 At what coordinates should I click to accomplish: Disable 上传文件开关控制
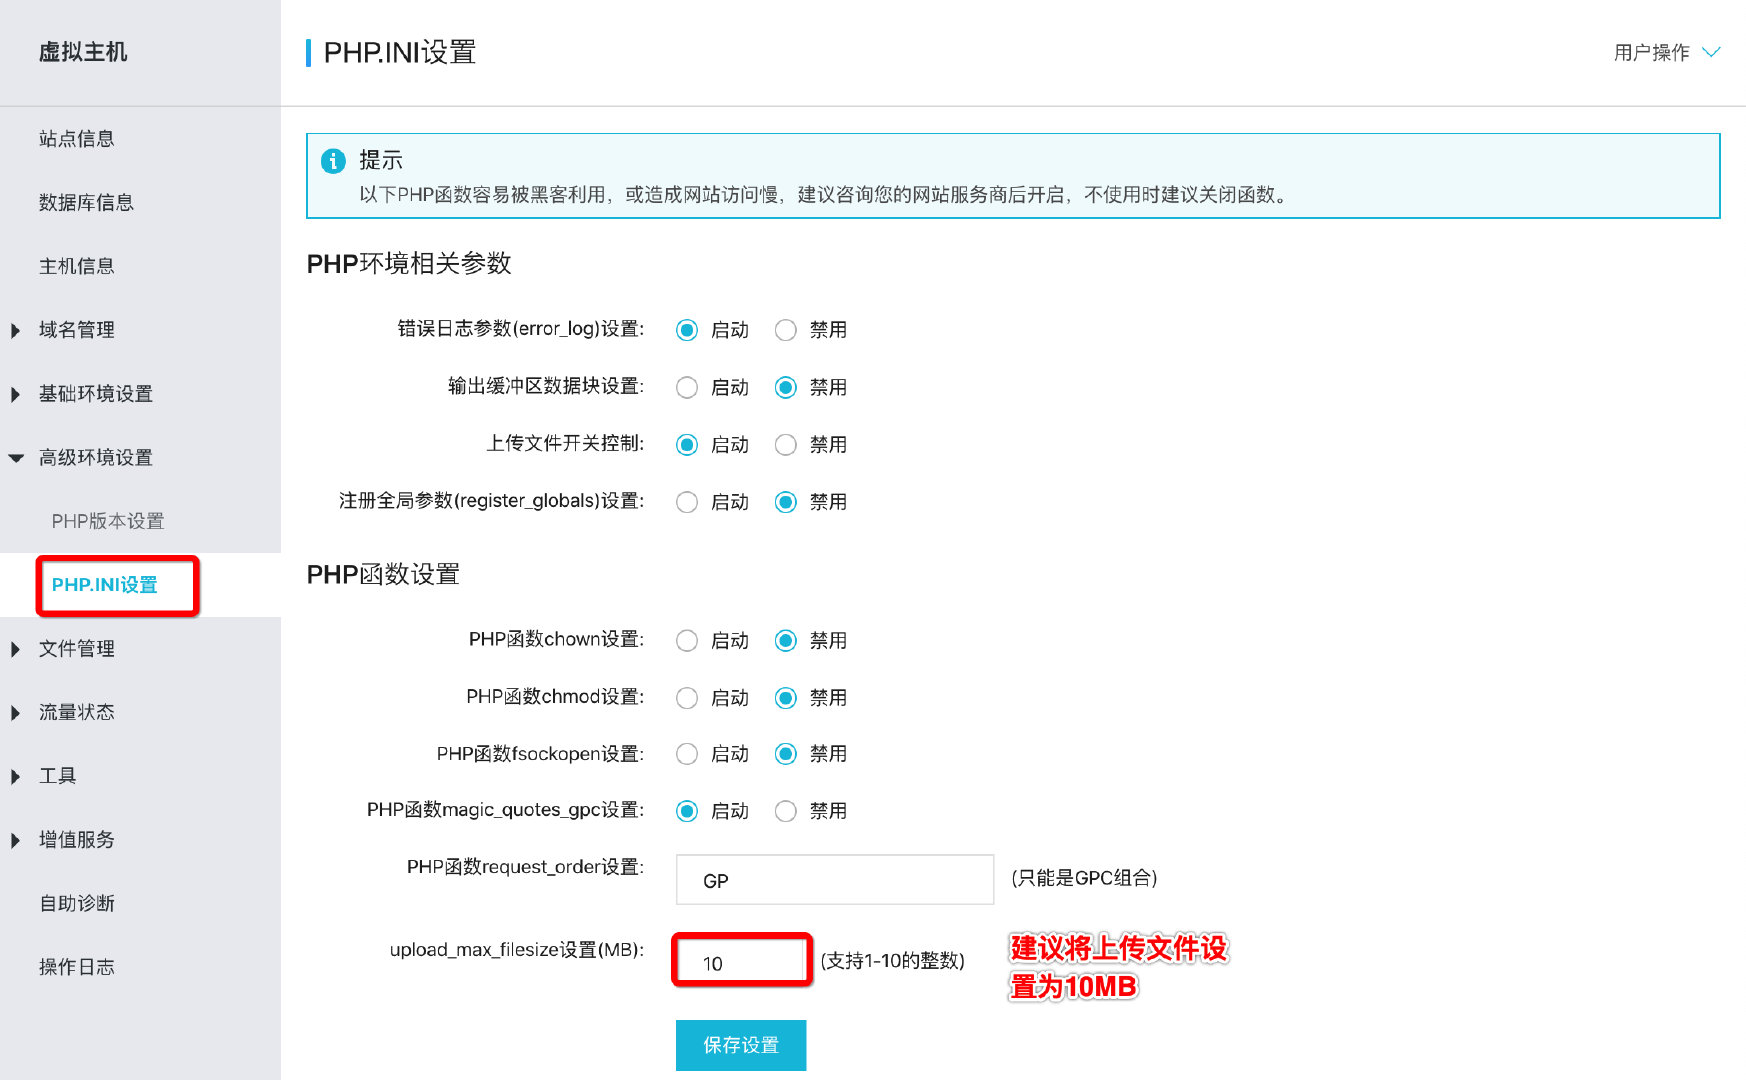pos(786,444)
